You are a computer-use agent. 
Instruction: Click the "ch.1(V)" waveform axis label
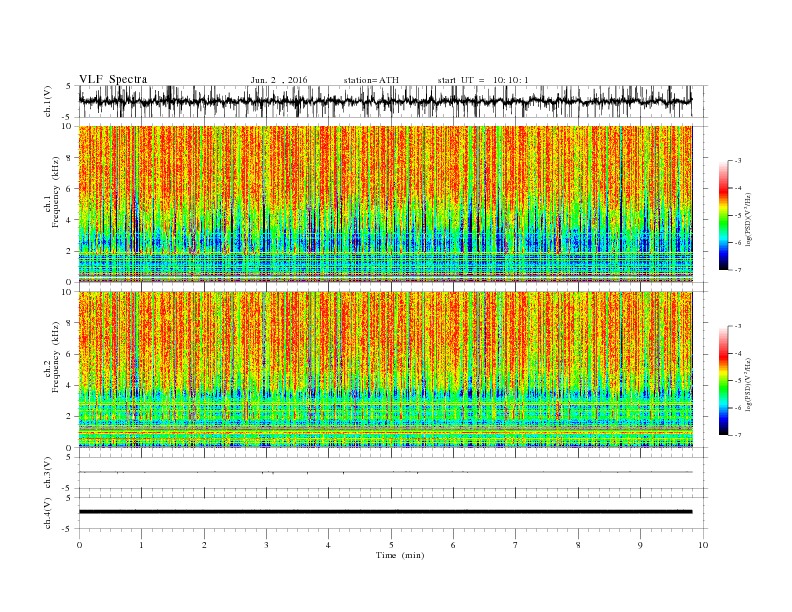tap(48, 101)
